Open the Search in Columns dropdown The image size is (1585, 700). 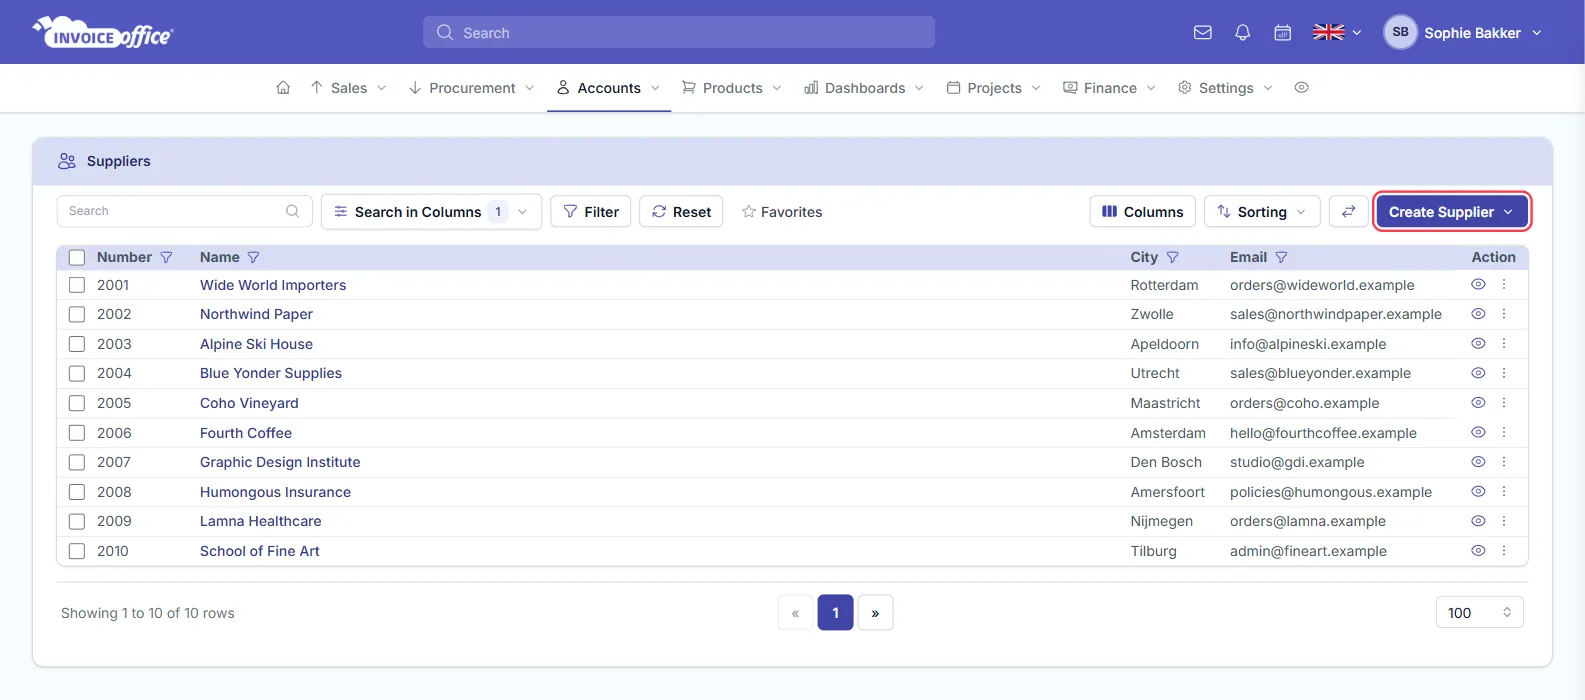431,212
